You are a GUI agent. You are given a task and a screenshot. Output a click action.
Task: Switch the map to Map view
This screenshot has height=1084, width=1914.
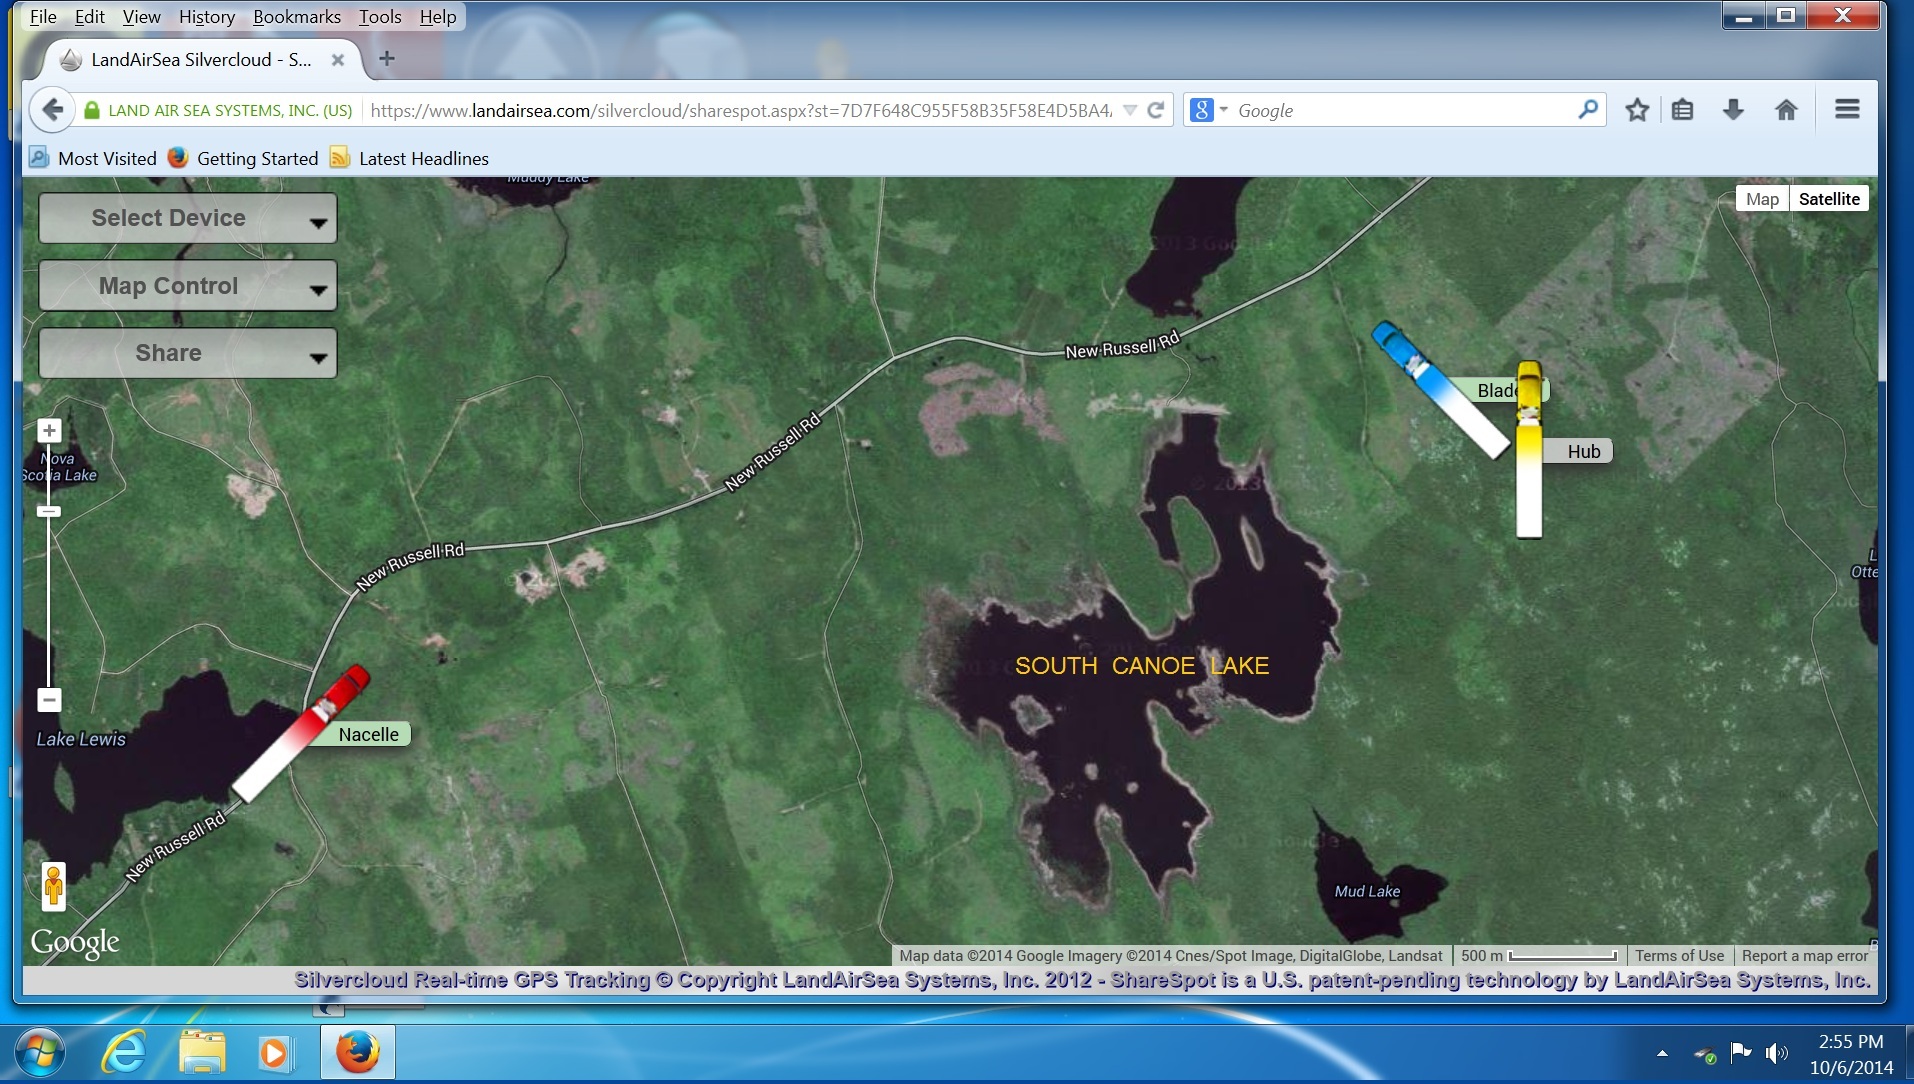[x=1762, y=199]
